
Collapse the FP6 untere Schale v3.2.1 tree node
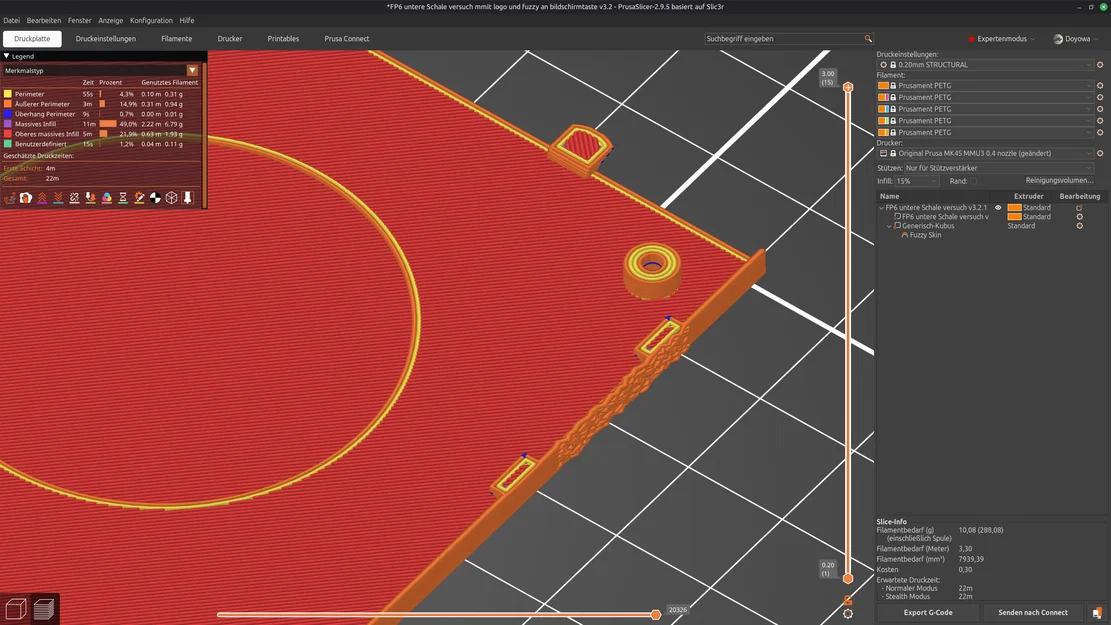pos(881,208)
